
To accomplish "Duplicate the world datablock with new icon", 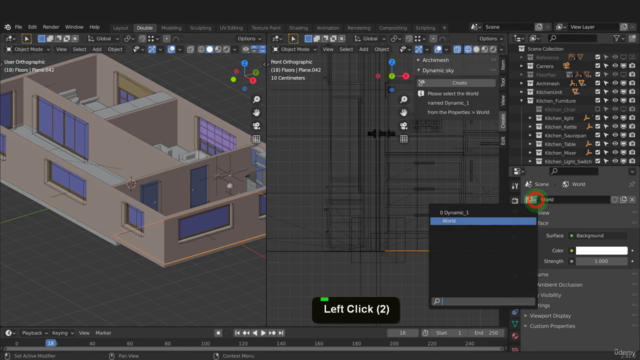I will [x=623, y=200].
